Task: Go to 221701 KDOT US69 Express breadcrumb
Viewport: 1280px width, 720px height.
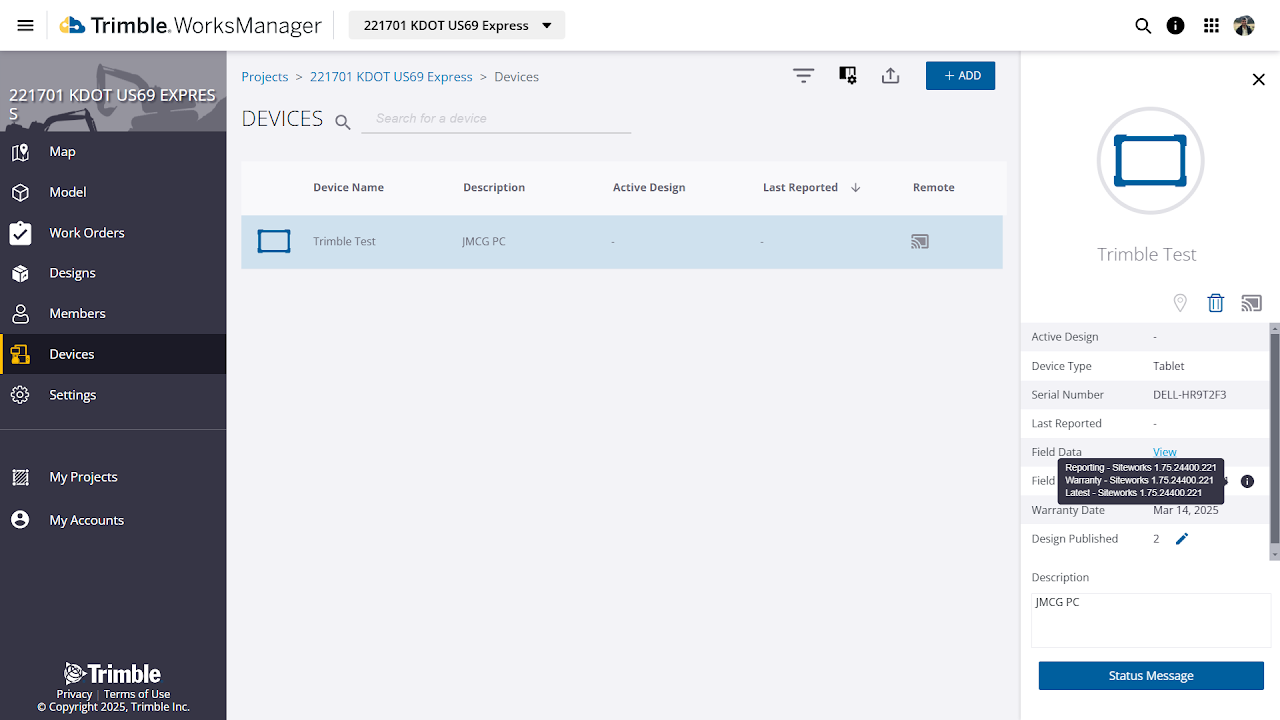Action: pos(391,77)
